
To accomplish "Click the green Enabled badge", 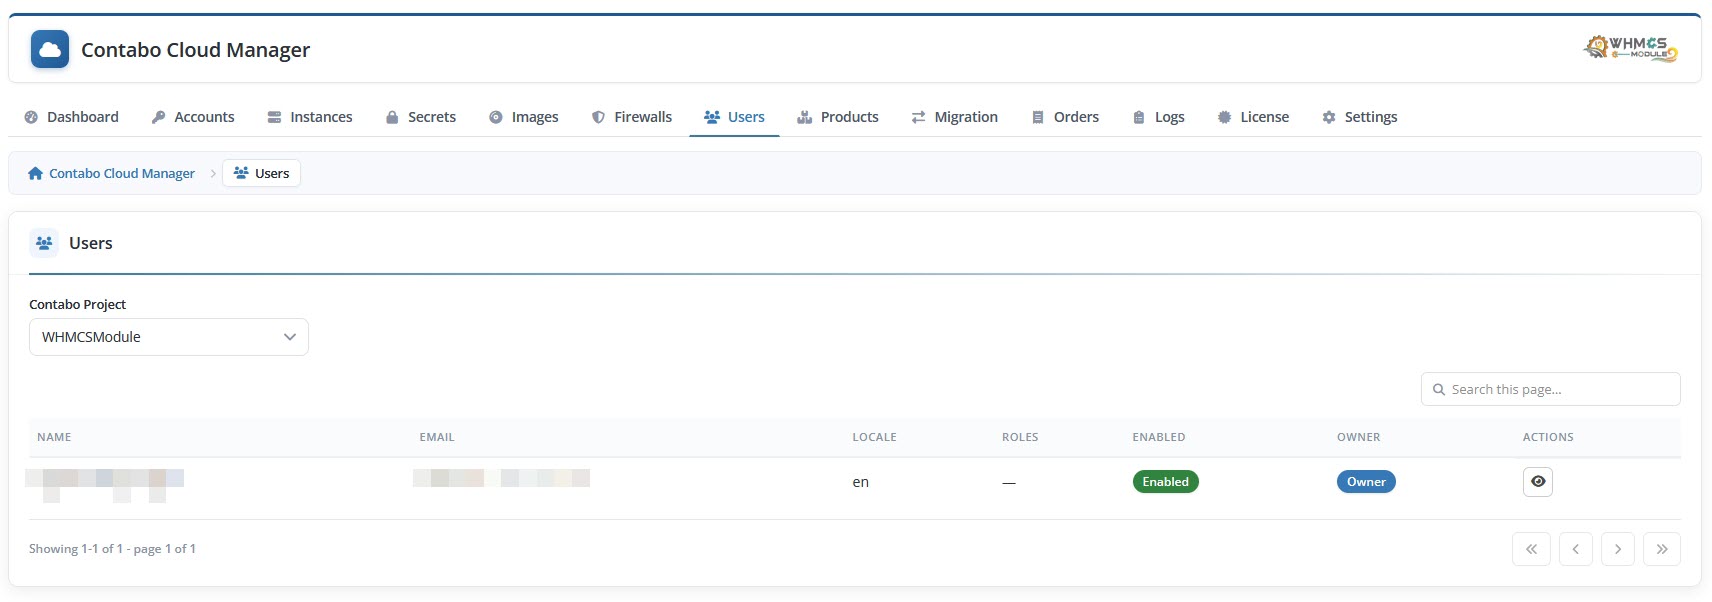I will tap(1166, 482).
